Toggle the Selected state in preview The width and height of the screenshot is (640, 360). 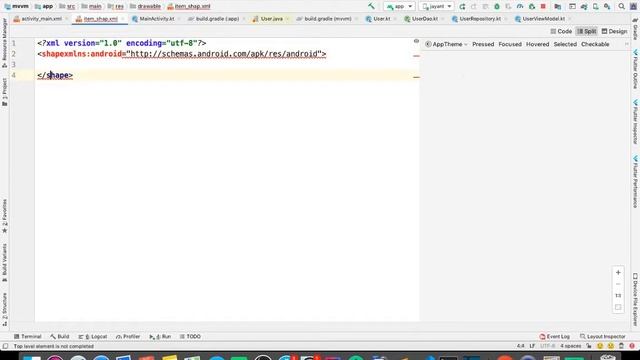point(565,44)
